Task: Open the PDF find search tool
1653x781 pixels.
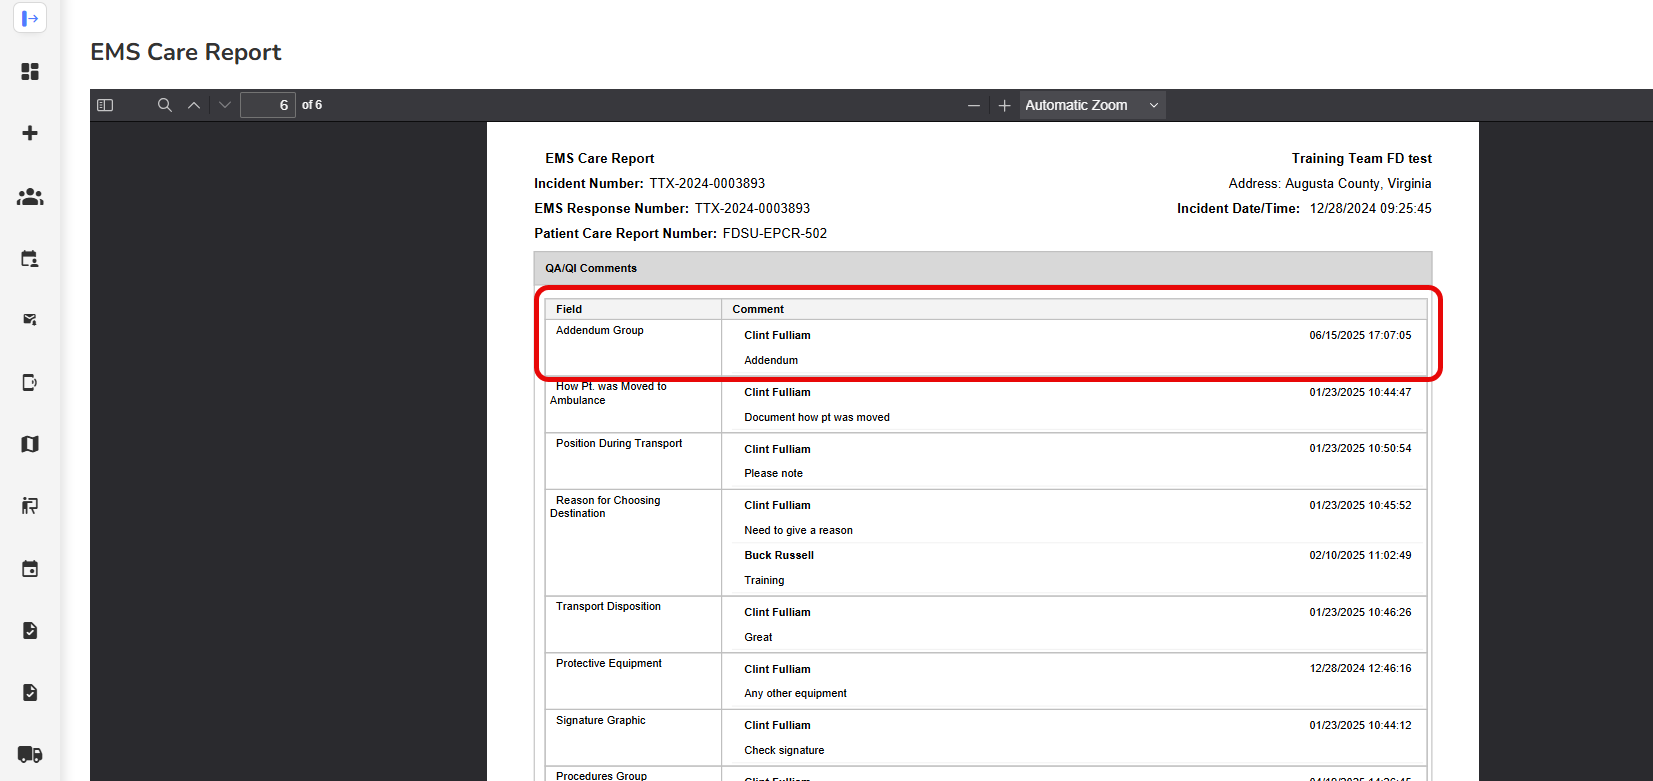Action: [x=165, y=105]
